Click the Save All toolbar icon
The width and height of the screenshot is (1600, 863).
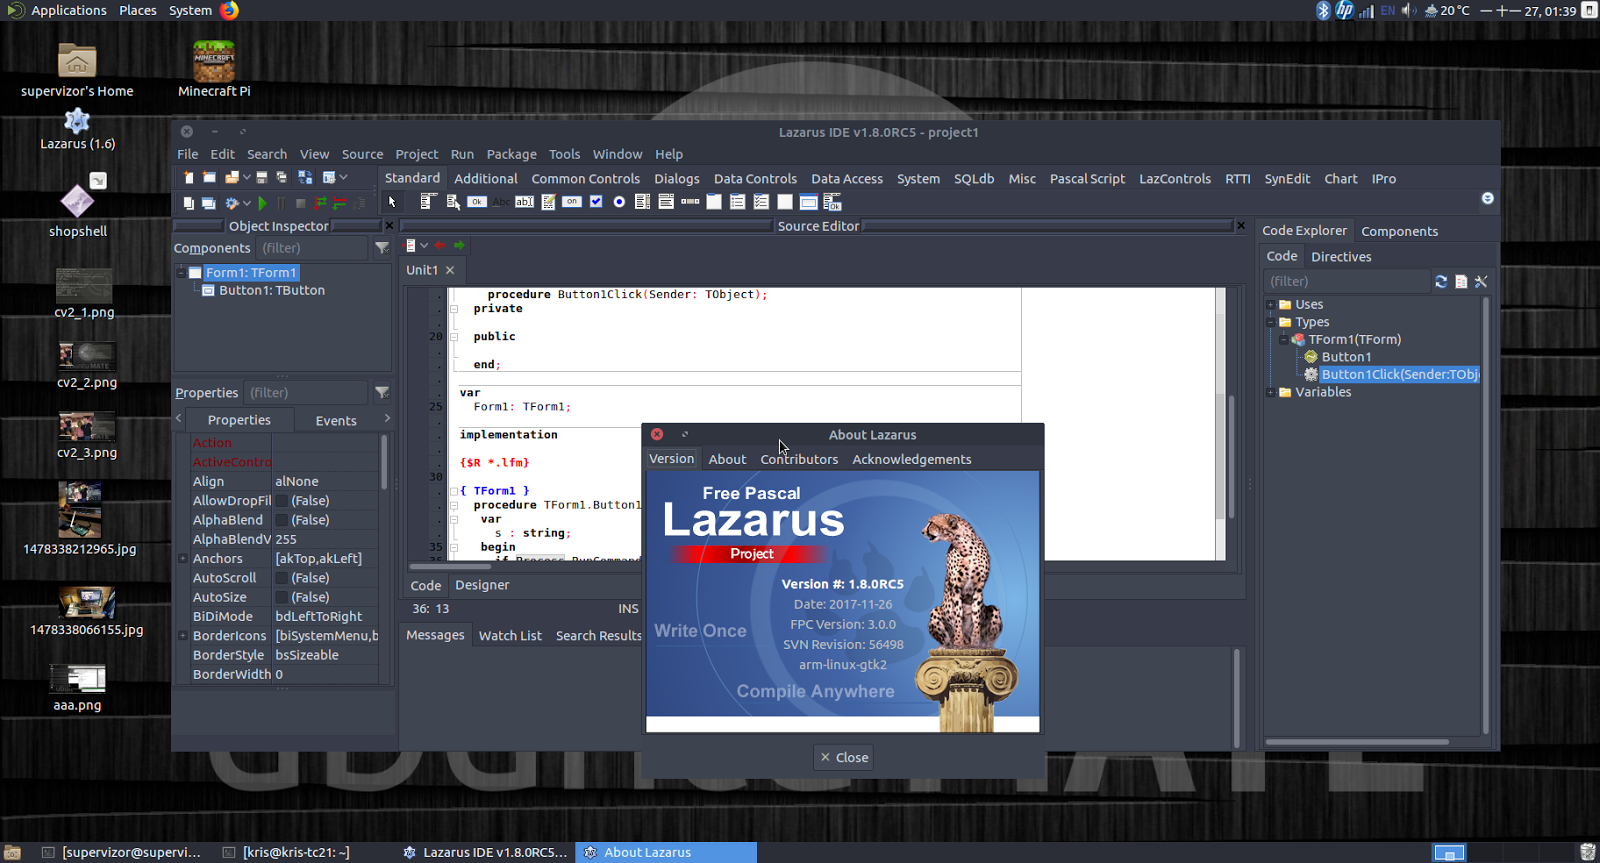[281, 177]
